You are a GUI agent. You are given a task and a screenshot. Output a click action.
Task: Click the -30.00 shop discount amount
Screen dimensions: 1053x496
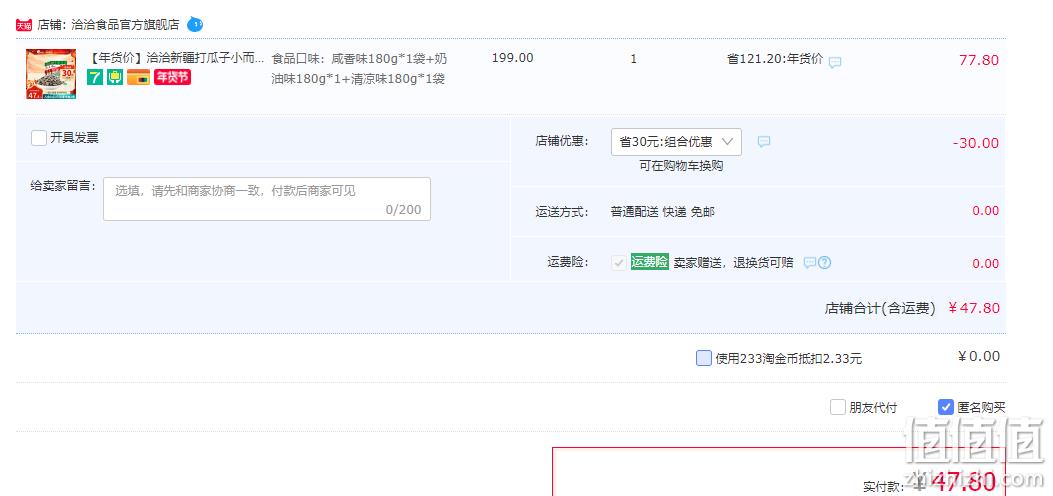click(975, 143)
